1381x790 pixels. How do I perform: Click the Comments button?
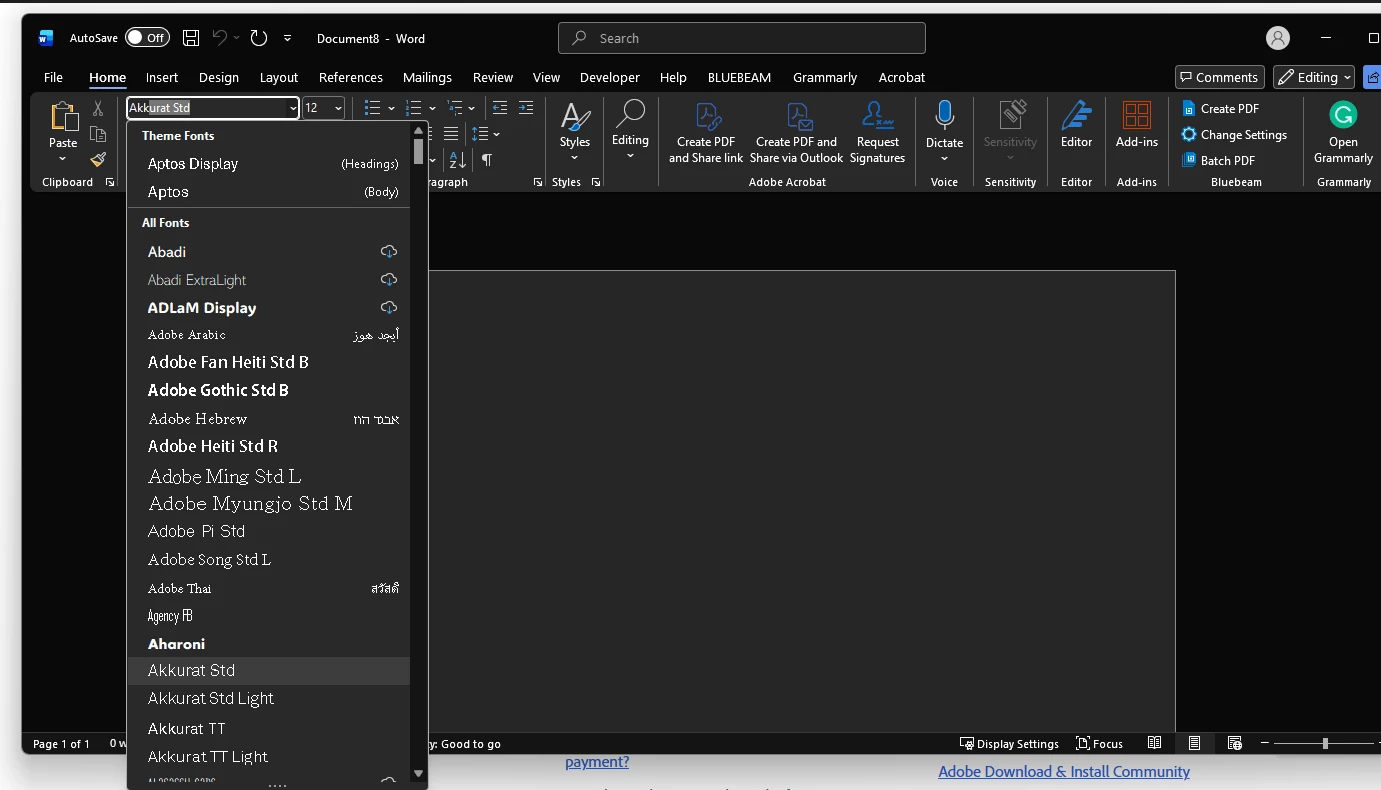[1220, 77]
